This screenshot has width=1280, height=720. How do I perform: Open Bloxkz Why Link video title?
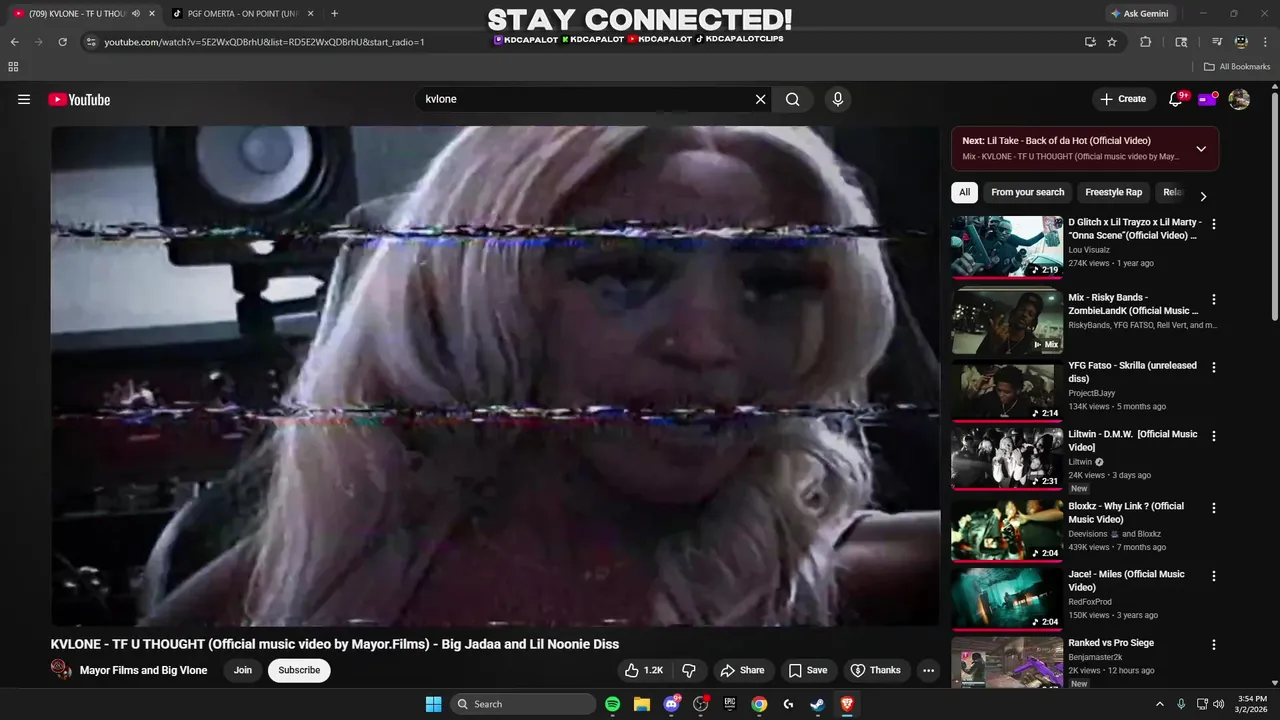tap(1126, 512)
